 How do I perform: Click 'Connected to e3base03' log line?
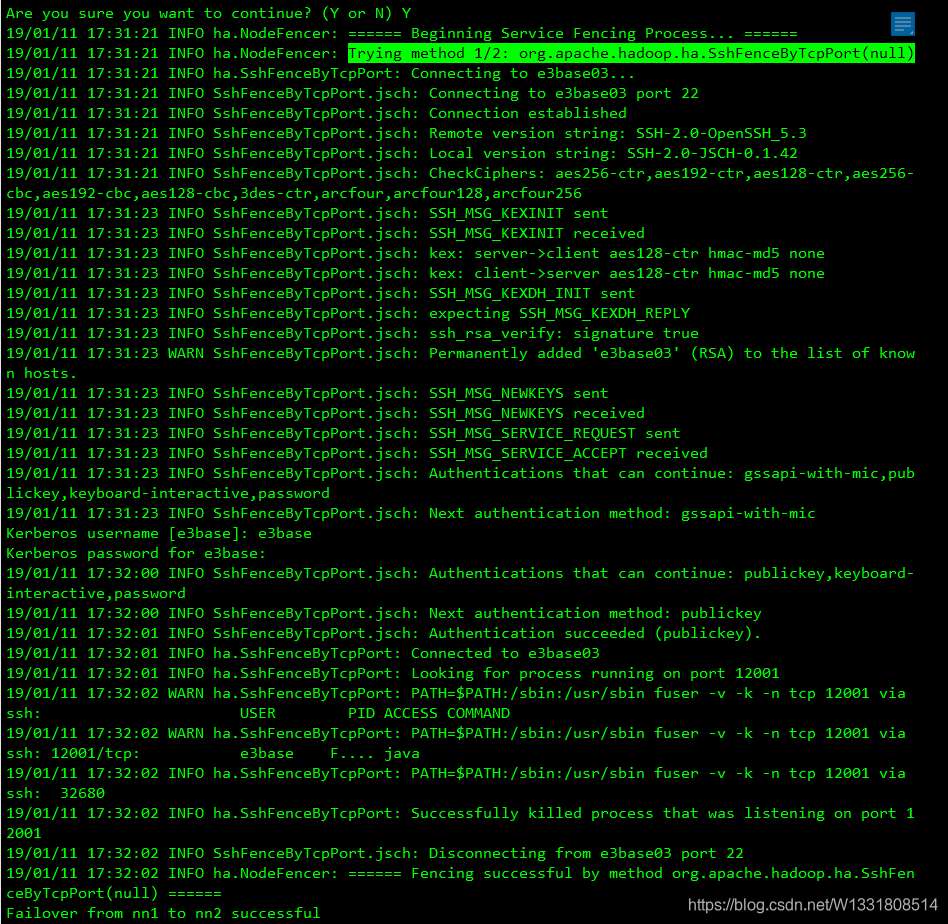tap(303, 653)
